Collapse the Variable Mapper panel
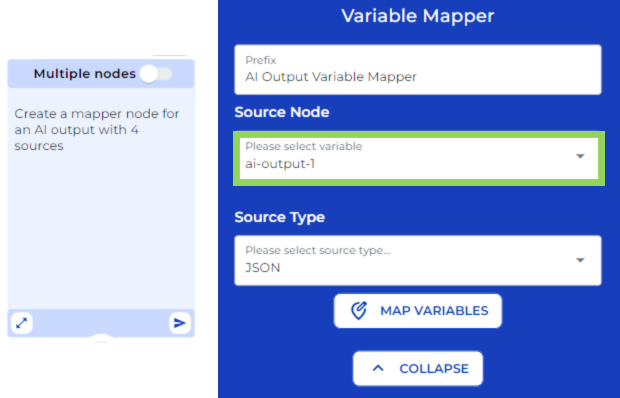 click(418, 368)
